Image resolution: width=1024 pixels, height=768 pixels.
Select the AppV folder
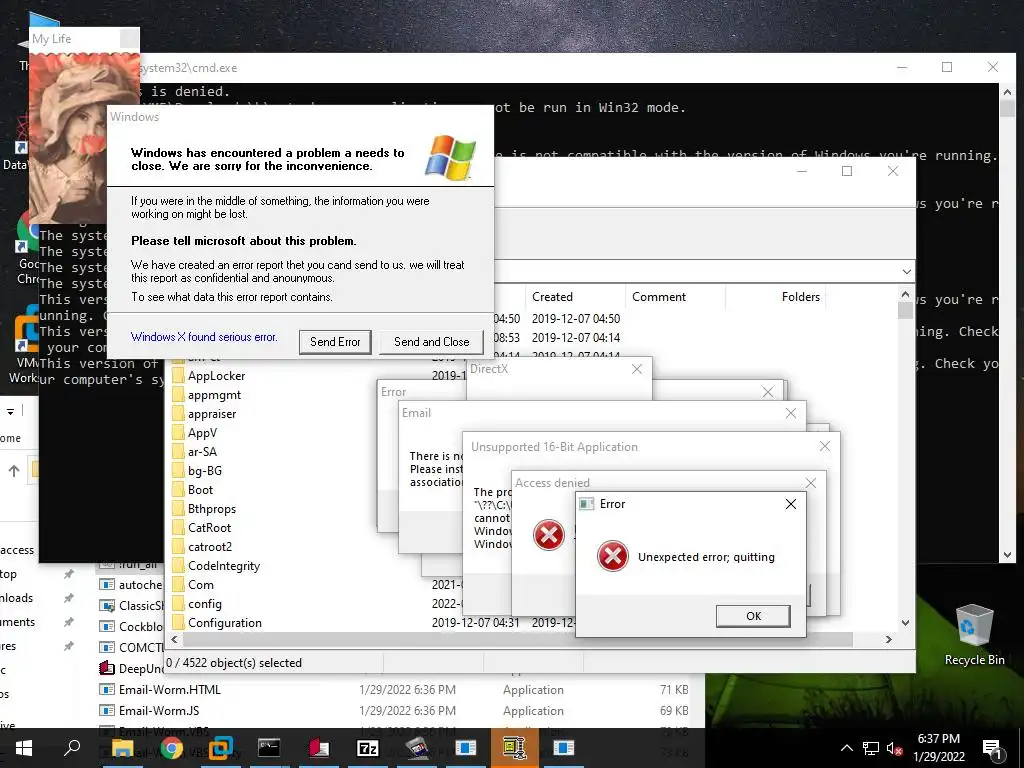pyautogui.click(x=202, y=432)
